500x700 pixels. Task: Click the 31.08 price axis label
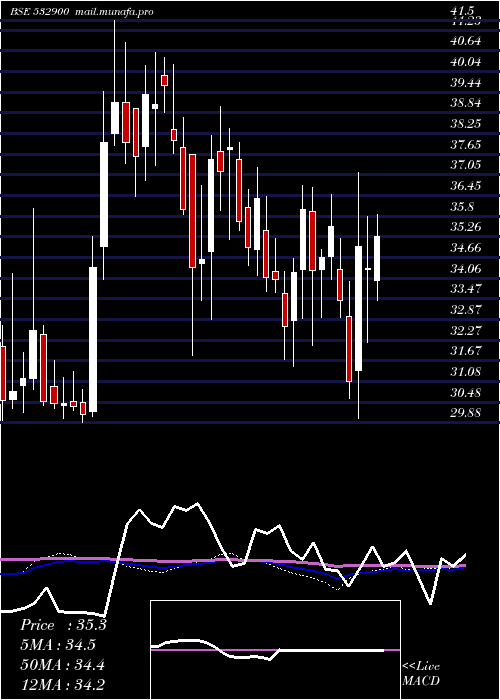[466, 371]
